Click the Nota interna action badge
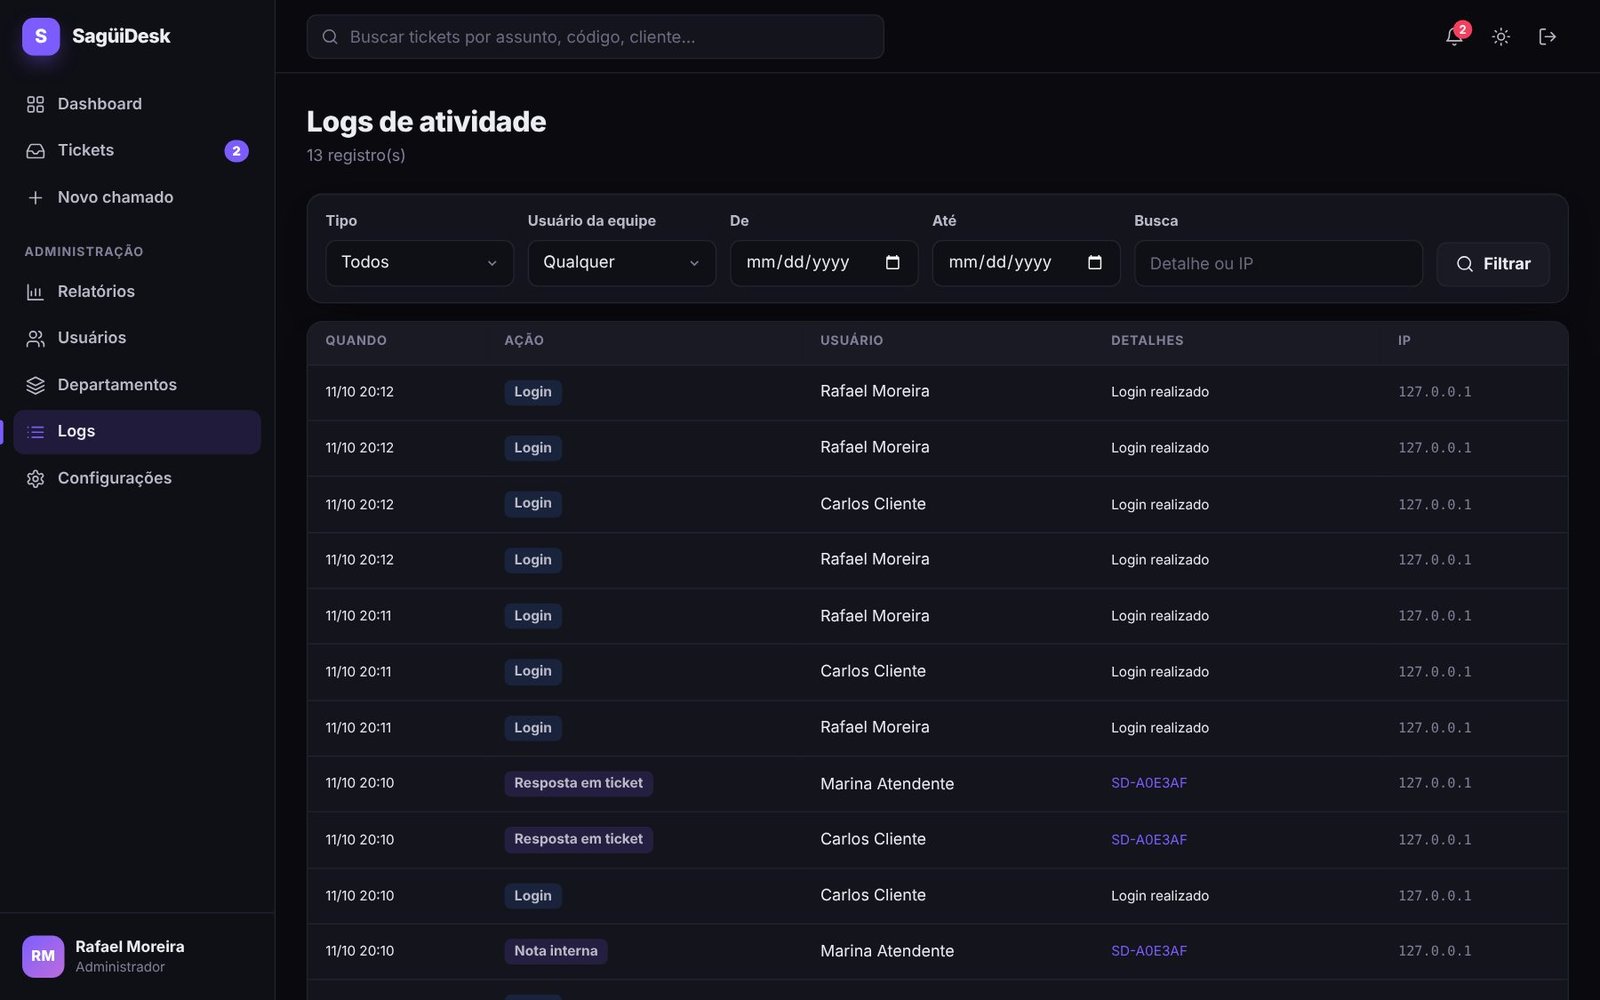 point(556,951)
